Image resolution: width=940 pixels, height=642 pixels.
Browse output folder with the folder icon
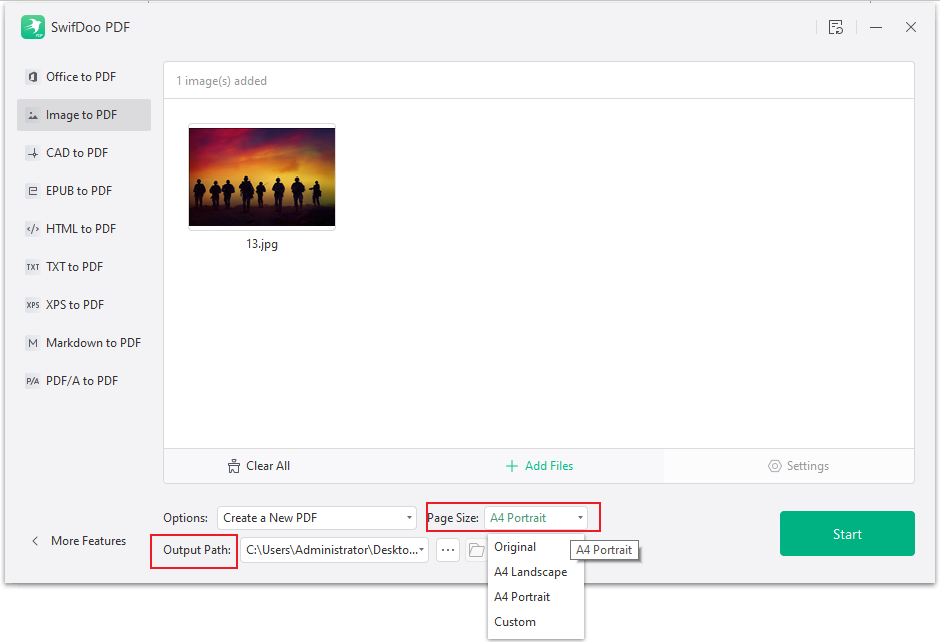point(477,550)
